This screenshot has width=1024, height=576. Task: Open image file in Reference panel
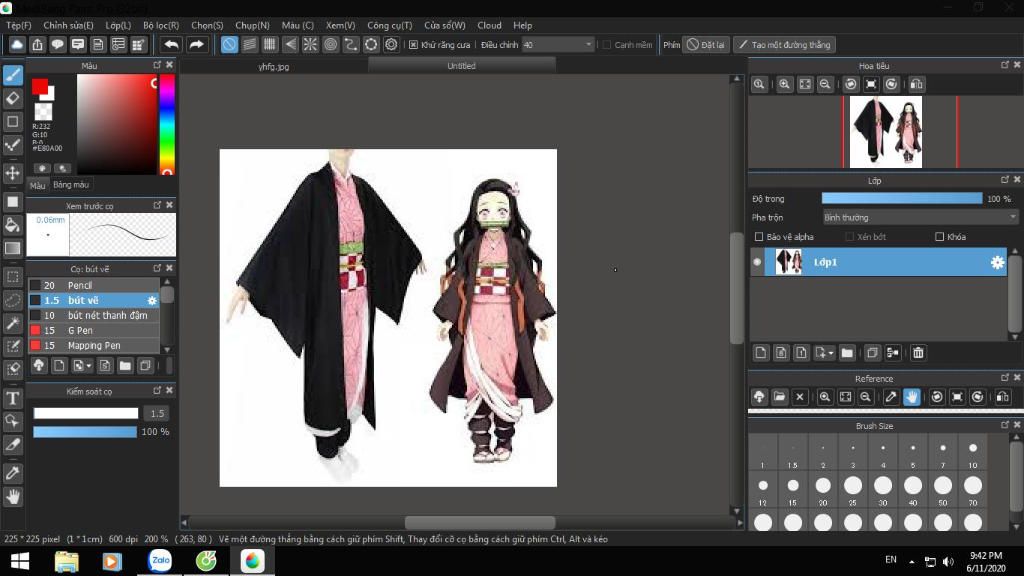pos(779,397)
